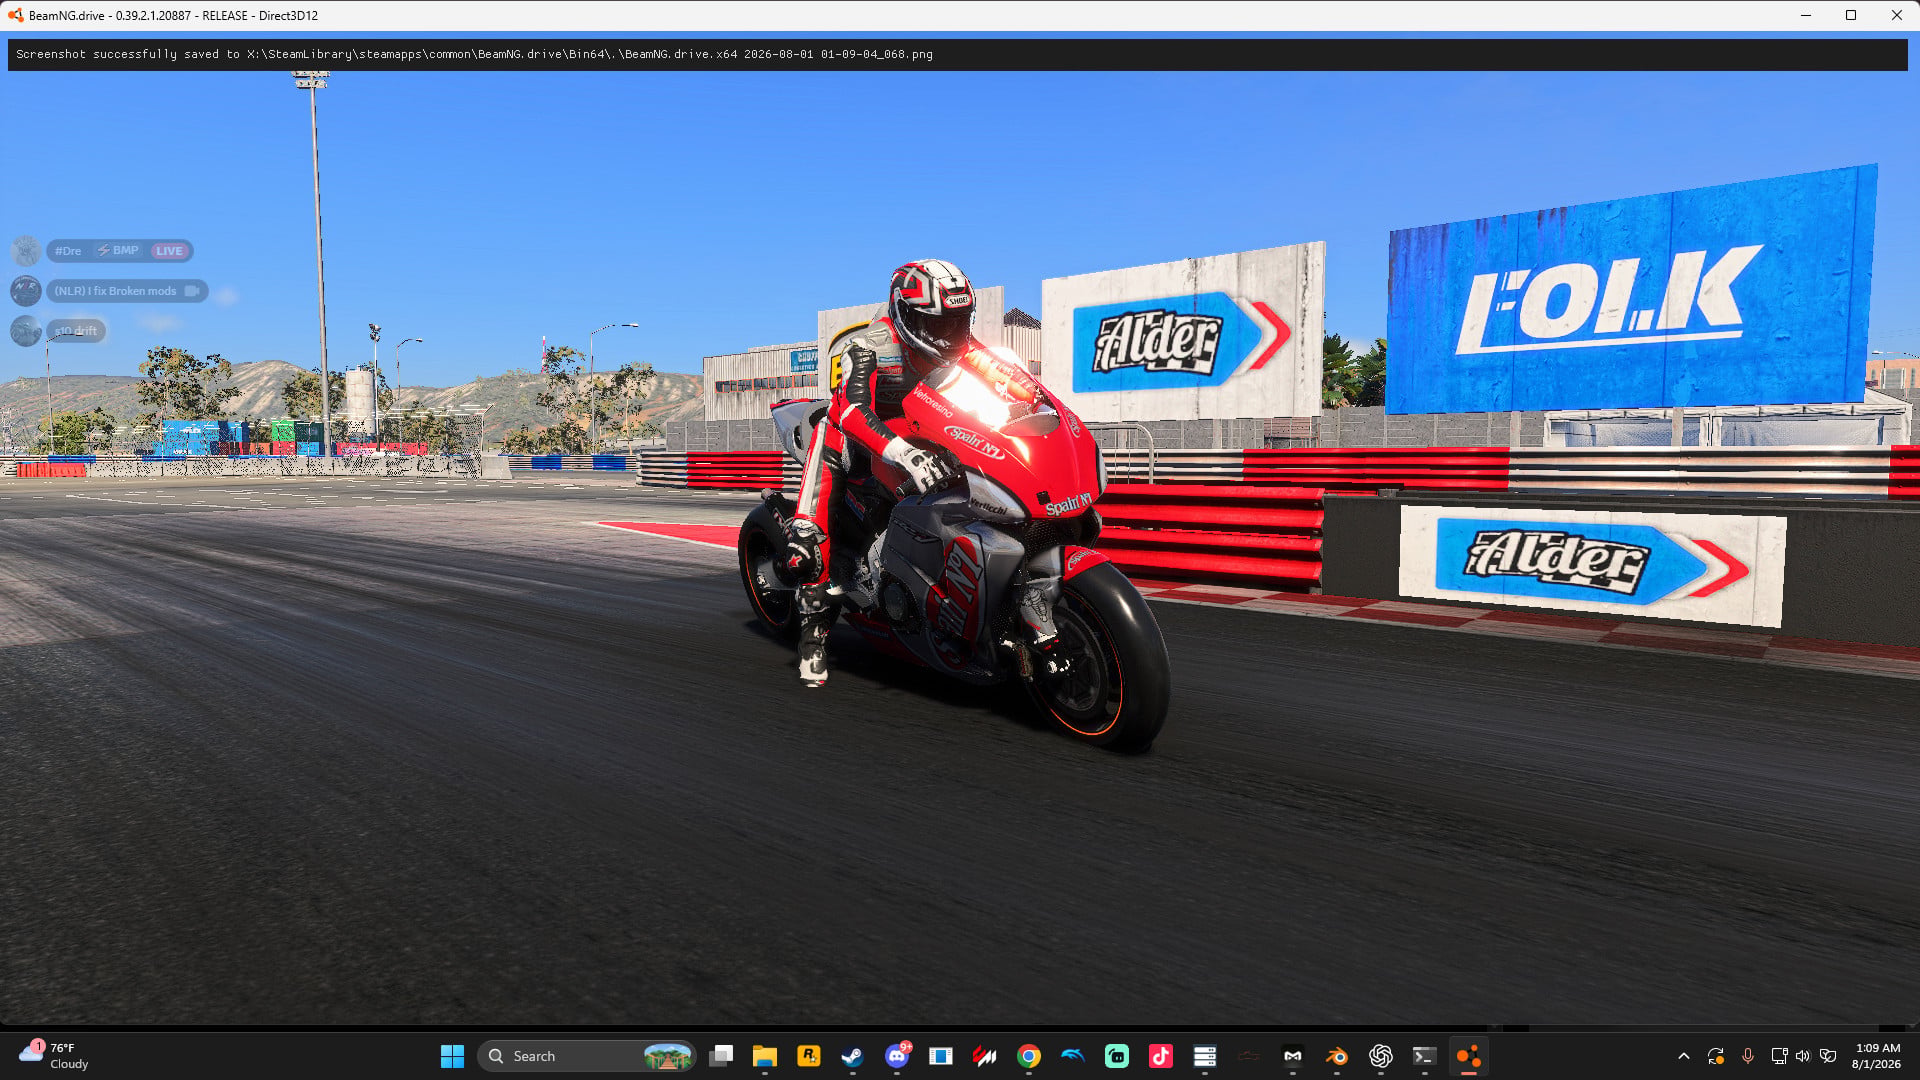Minimize the BeamNG.drive window
Image resolution: width=1920 pixels, height=1080 pixels.
[1806, 15]
